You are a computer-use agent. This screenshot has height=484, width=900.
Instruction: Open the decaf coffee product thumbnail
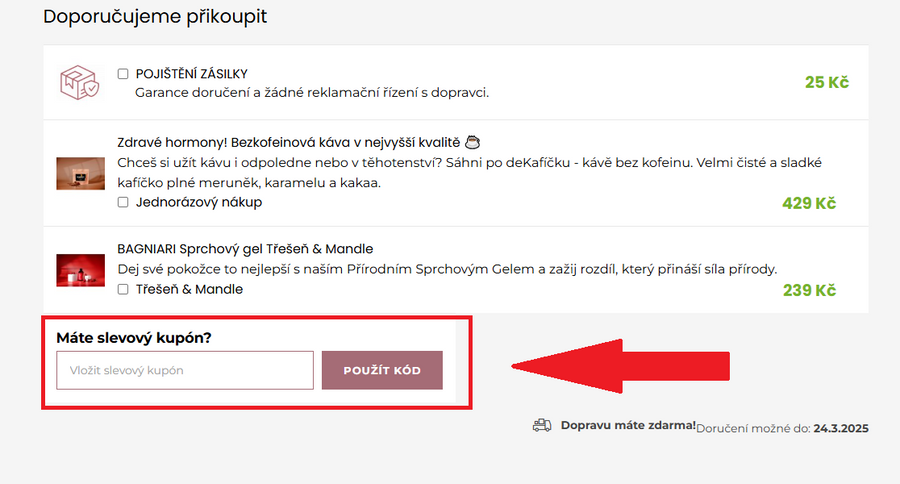pos(80,173)
